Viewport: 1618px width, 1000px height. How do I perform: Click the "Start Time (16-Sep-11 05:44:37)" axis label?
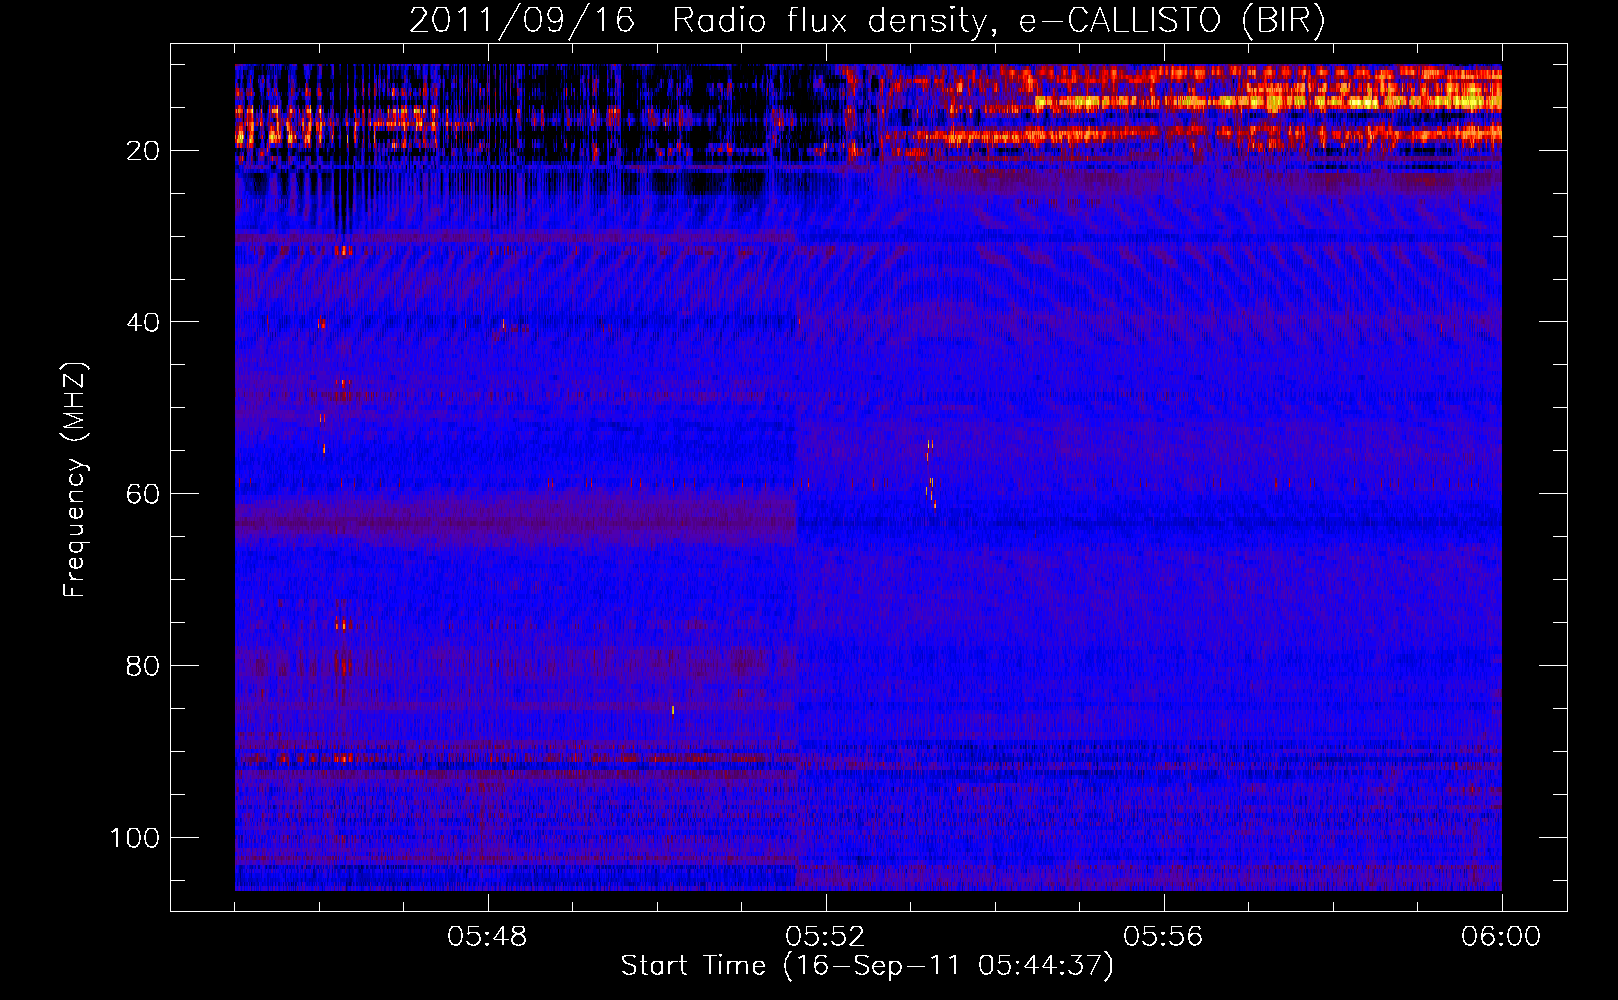point(867,966)
